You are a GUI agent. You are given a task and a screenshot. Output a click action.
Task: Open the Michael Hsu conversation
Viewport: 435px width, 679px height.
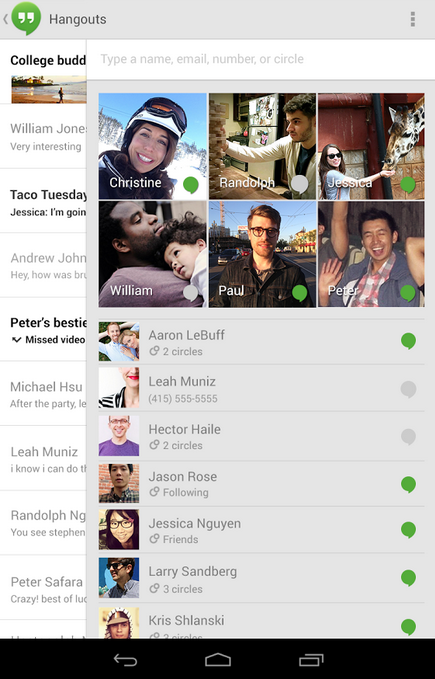click(43, 394)
